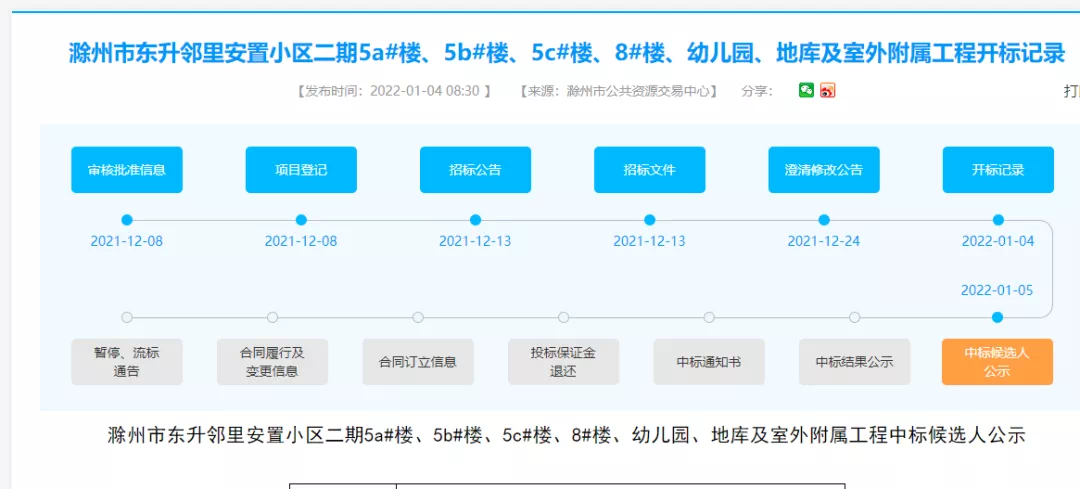Open the 审核批准信息 stage button
1080x489 pixels.
[x=127, y=169]
